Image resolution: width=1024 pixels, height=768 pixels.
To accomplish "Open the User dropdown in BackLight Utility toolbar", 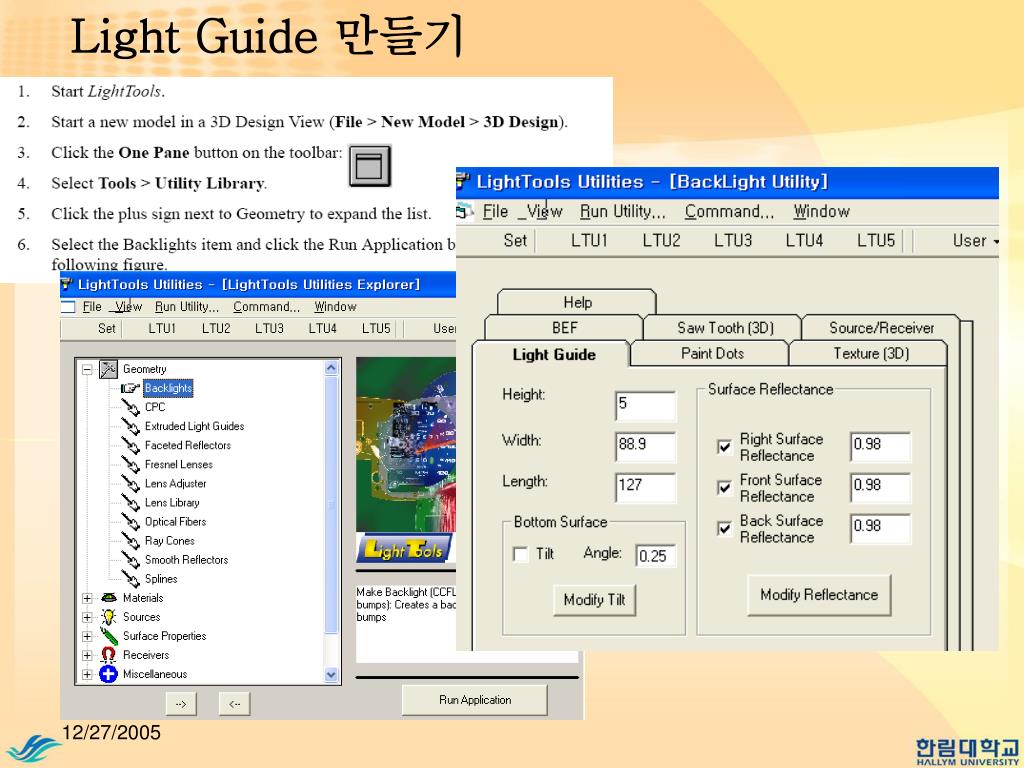I will [x=975, y=241].
